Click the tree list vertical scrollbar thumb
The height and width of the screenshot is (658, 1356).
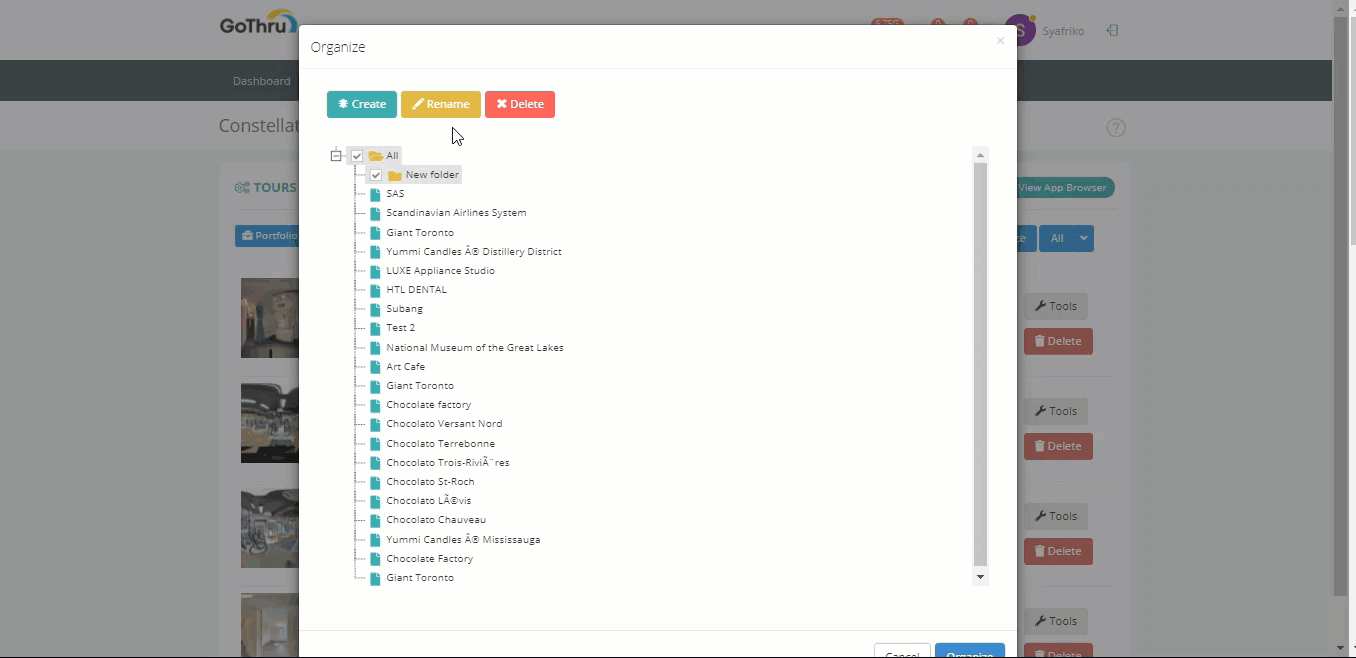(x=980, y=365)
